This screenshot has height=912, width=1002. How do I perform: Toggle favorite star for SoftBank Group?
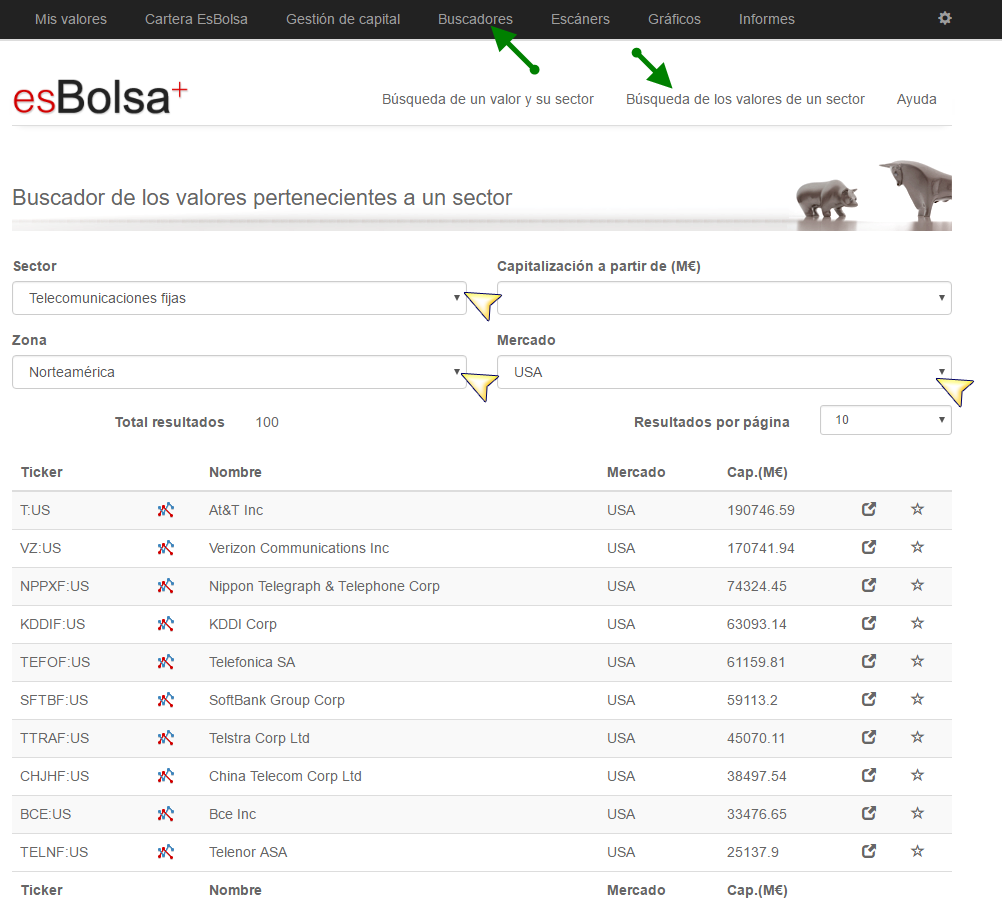pos(918,699)
